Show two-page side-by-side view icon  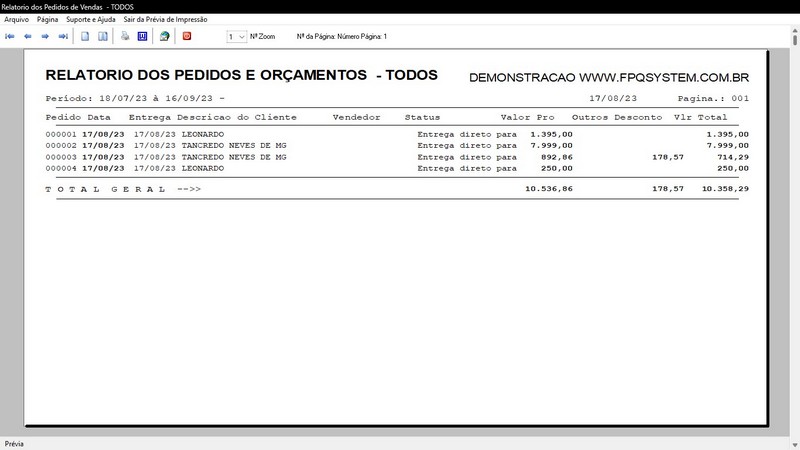pos(102,36)
